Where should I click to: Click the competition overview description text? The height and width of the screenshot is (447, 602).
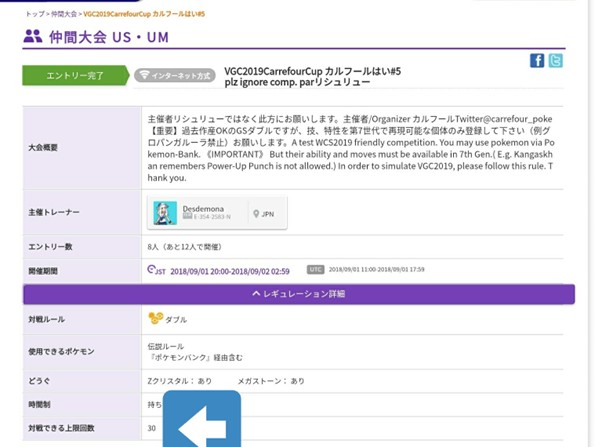(x=351, y=148)
